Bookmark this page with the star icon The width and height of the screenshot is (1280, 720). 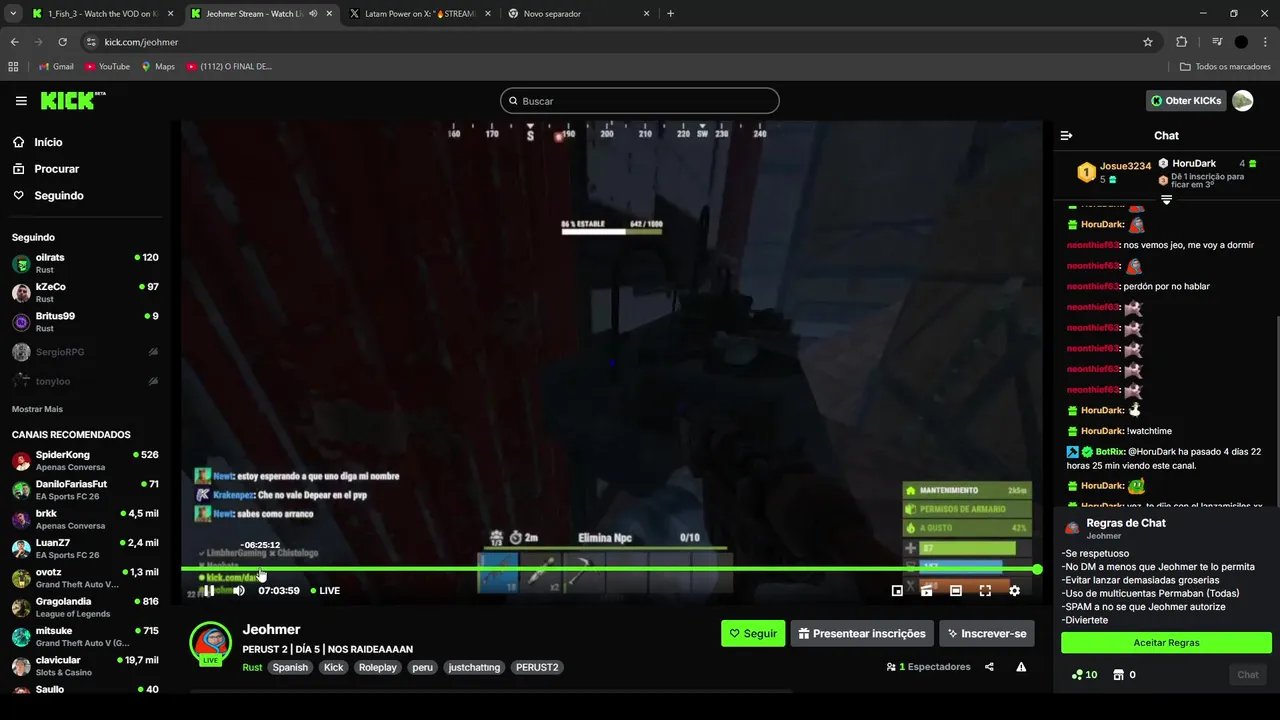(x=1148, y=42)
